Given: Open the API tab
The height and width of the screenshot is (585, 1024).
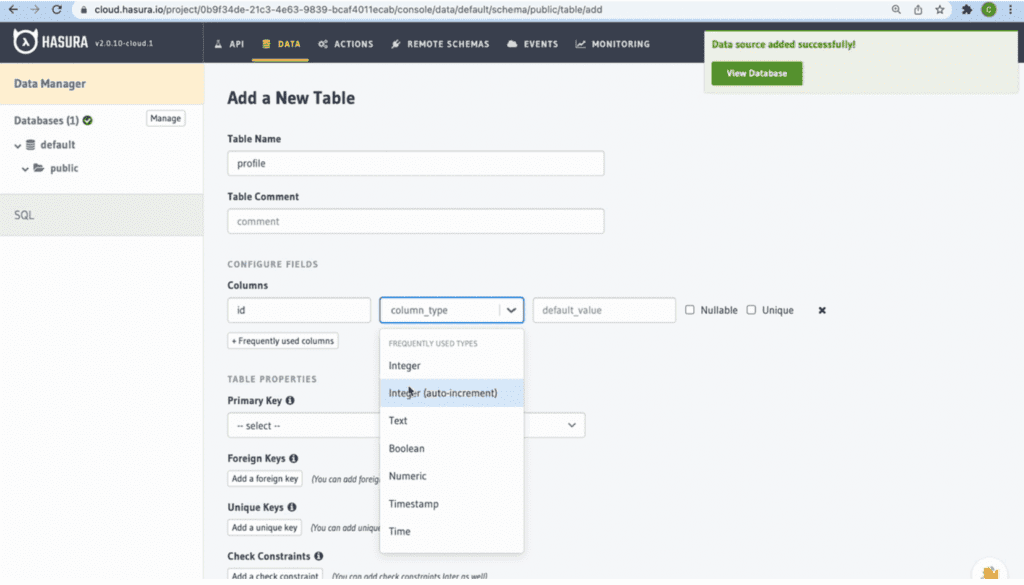Looking at the screenshot, I should pos(229,44).
